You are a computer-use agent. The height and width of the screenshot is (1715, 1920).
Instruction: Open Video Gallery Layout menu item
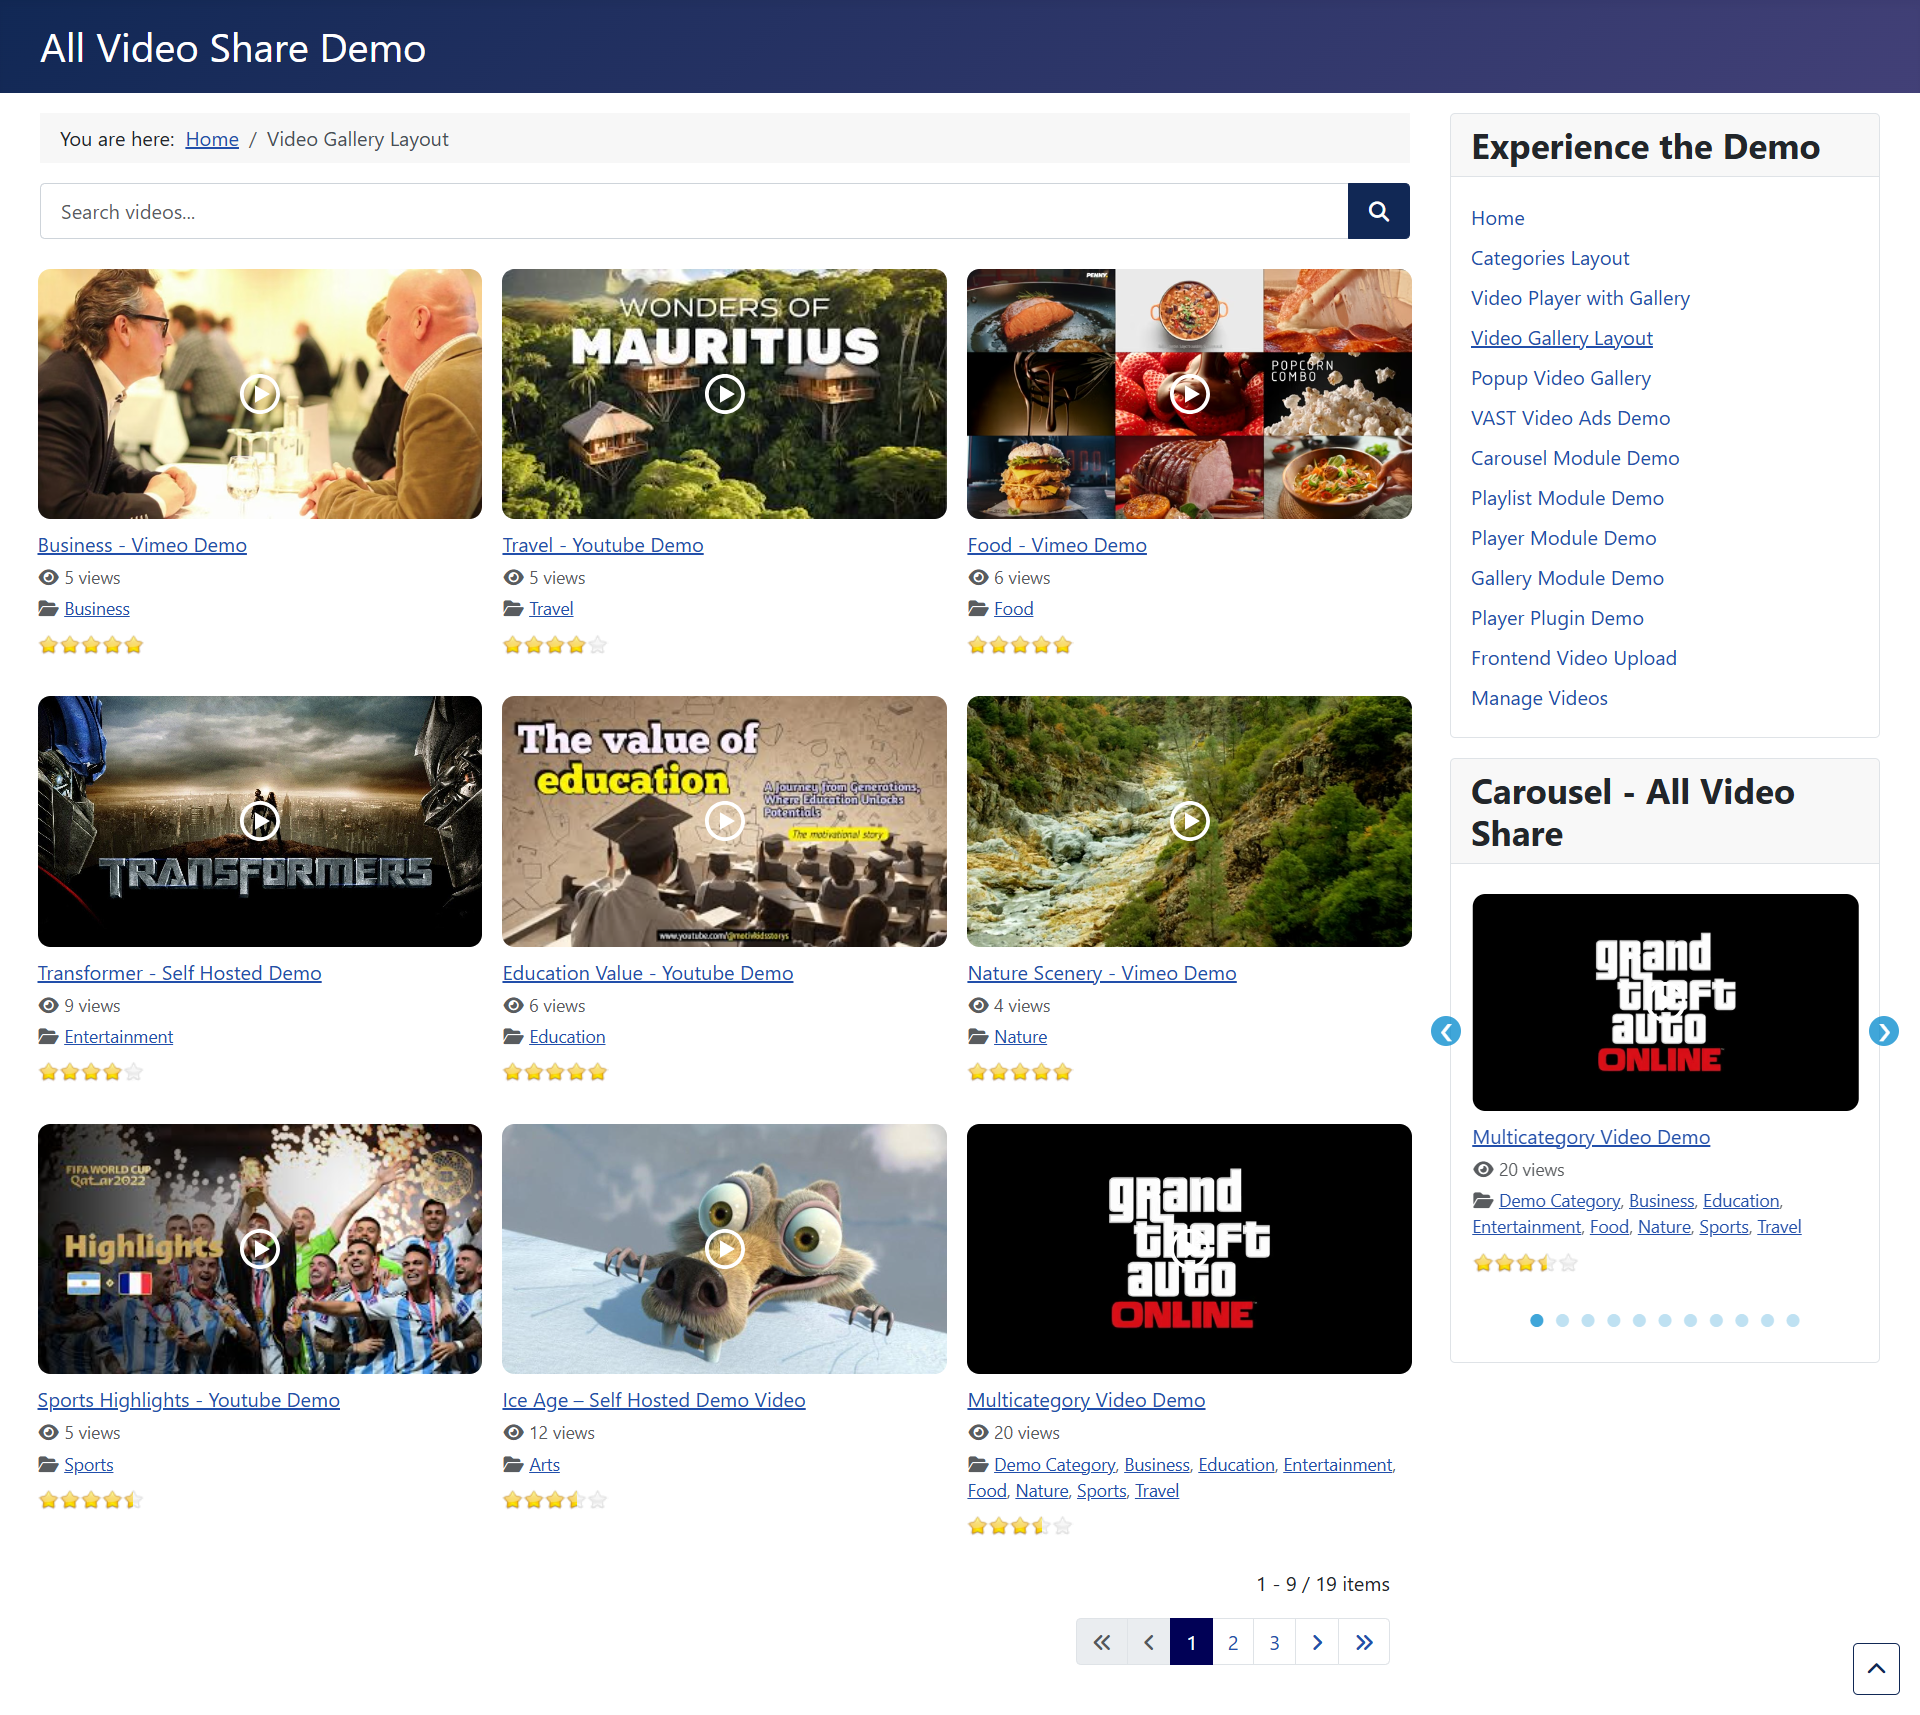tap(1562, 338)
